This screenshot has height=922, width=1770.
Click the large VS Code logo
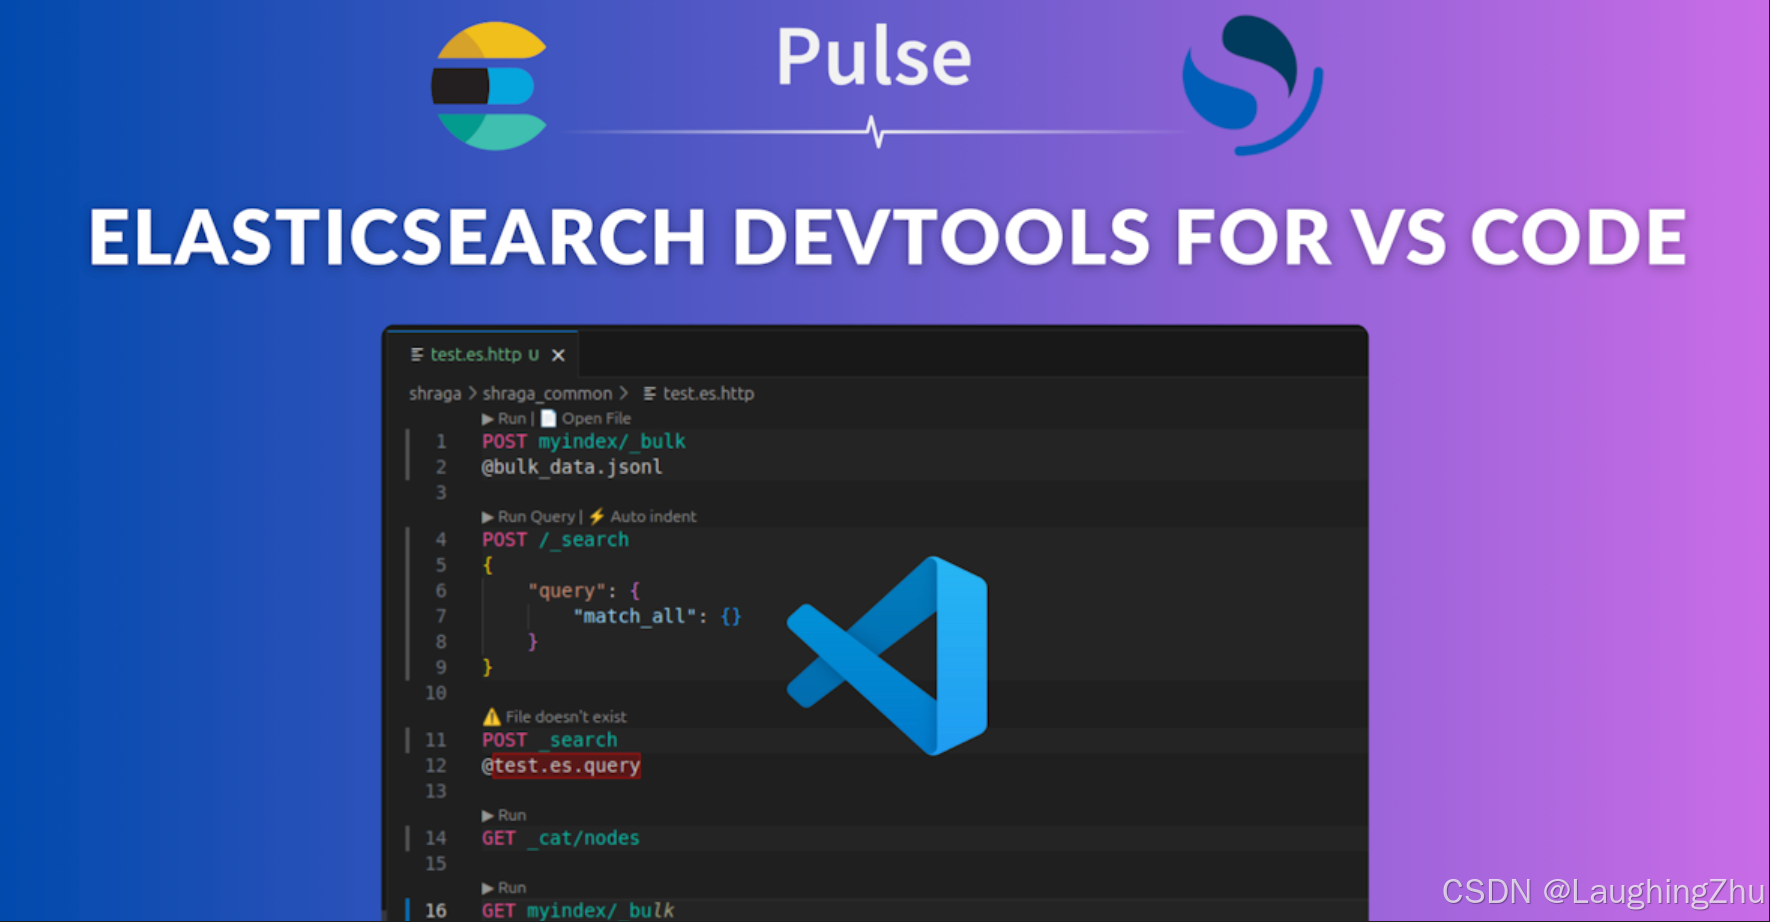coord(888,655)
